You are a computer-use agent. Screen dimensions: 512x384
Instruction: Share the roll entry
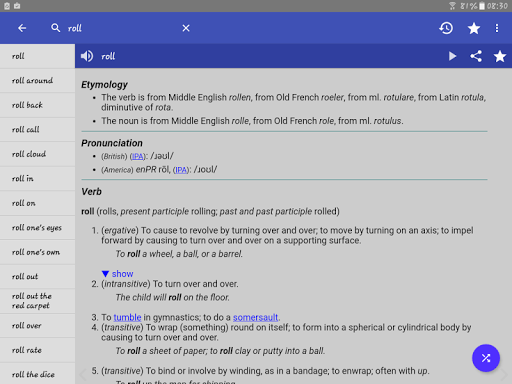(x=476, y=56)
